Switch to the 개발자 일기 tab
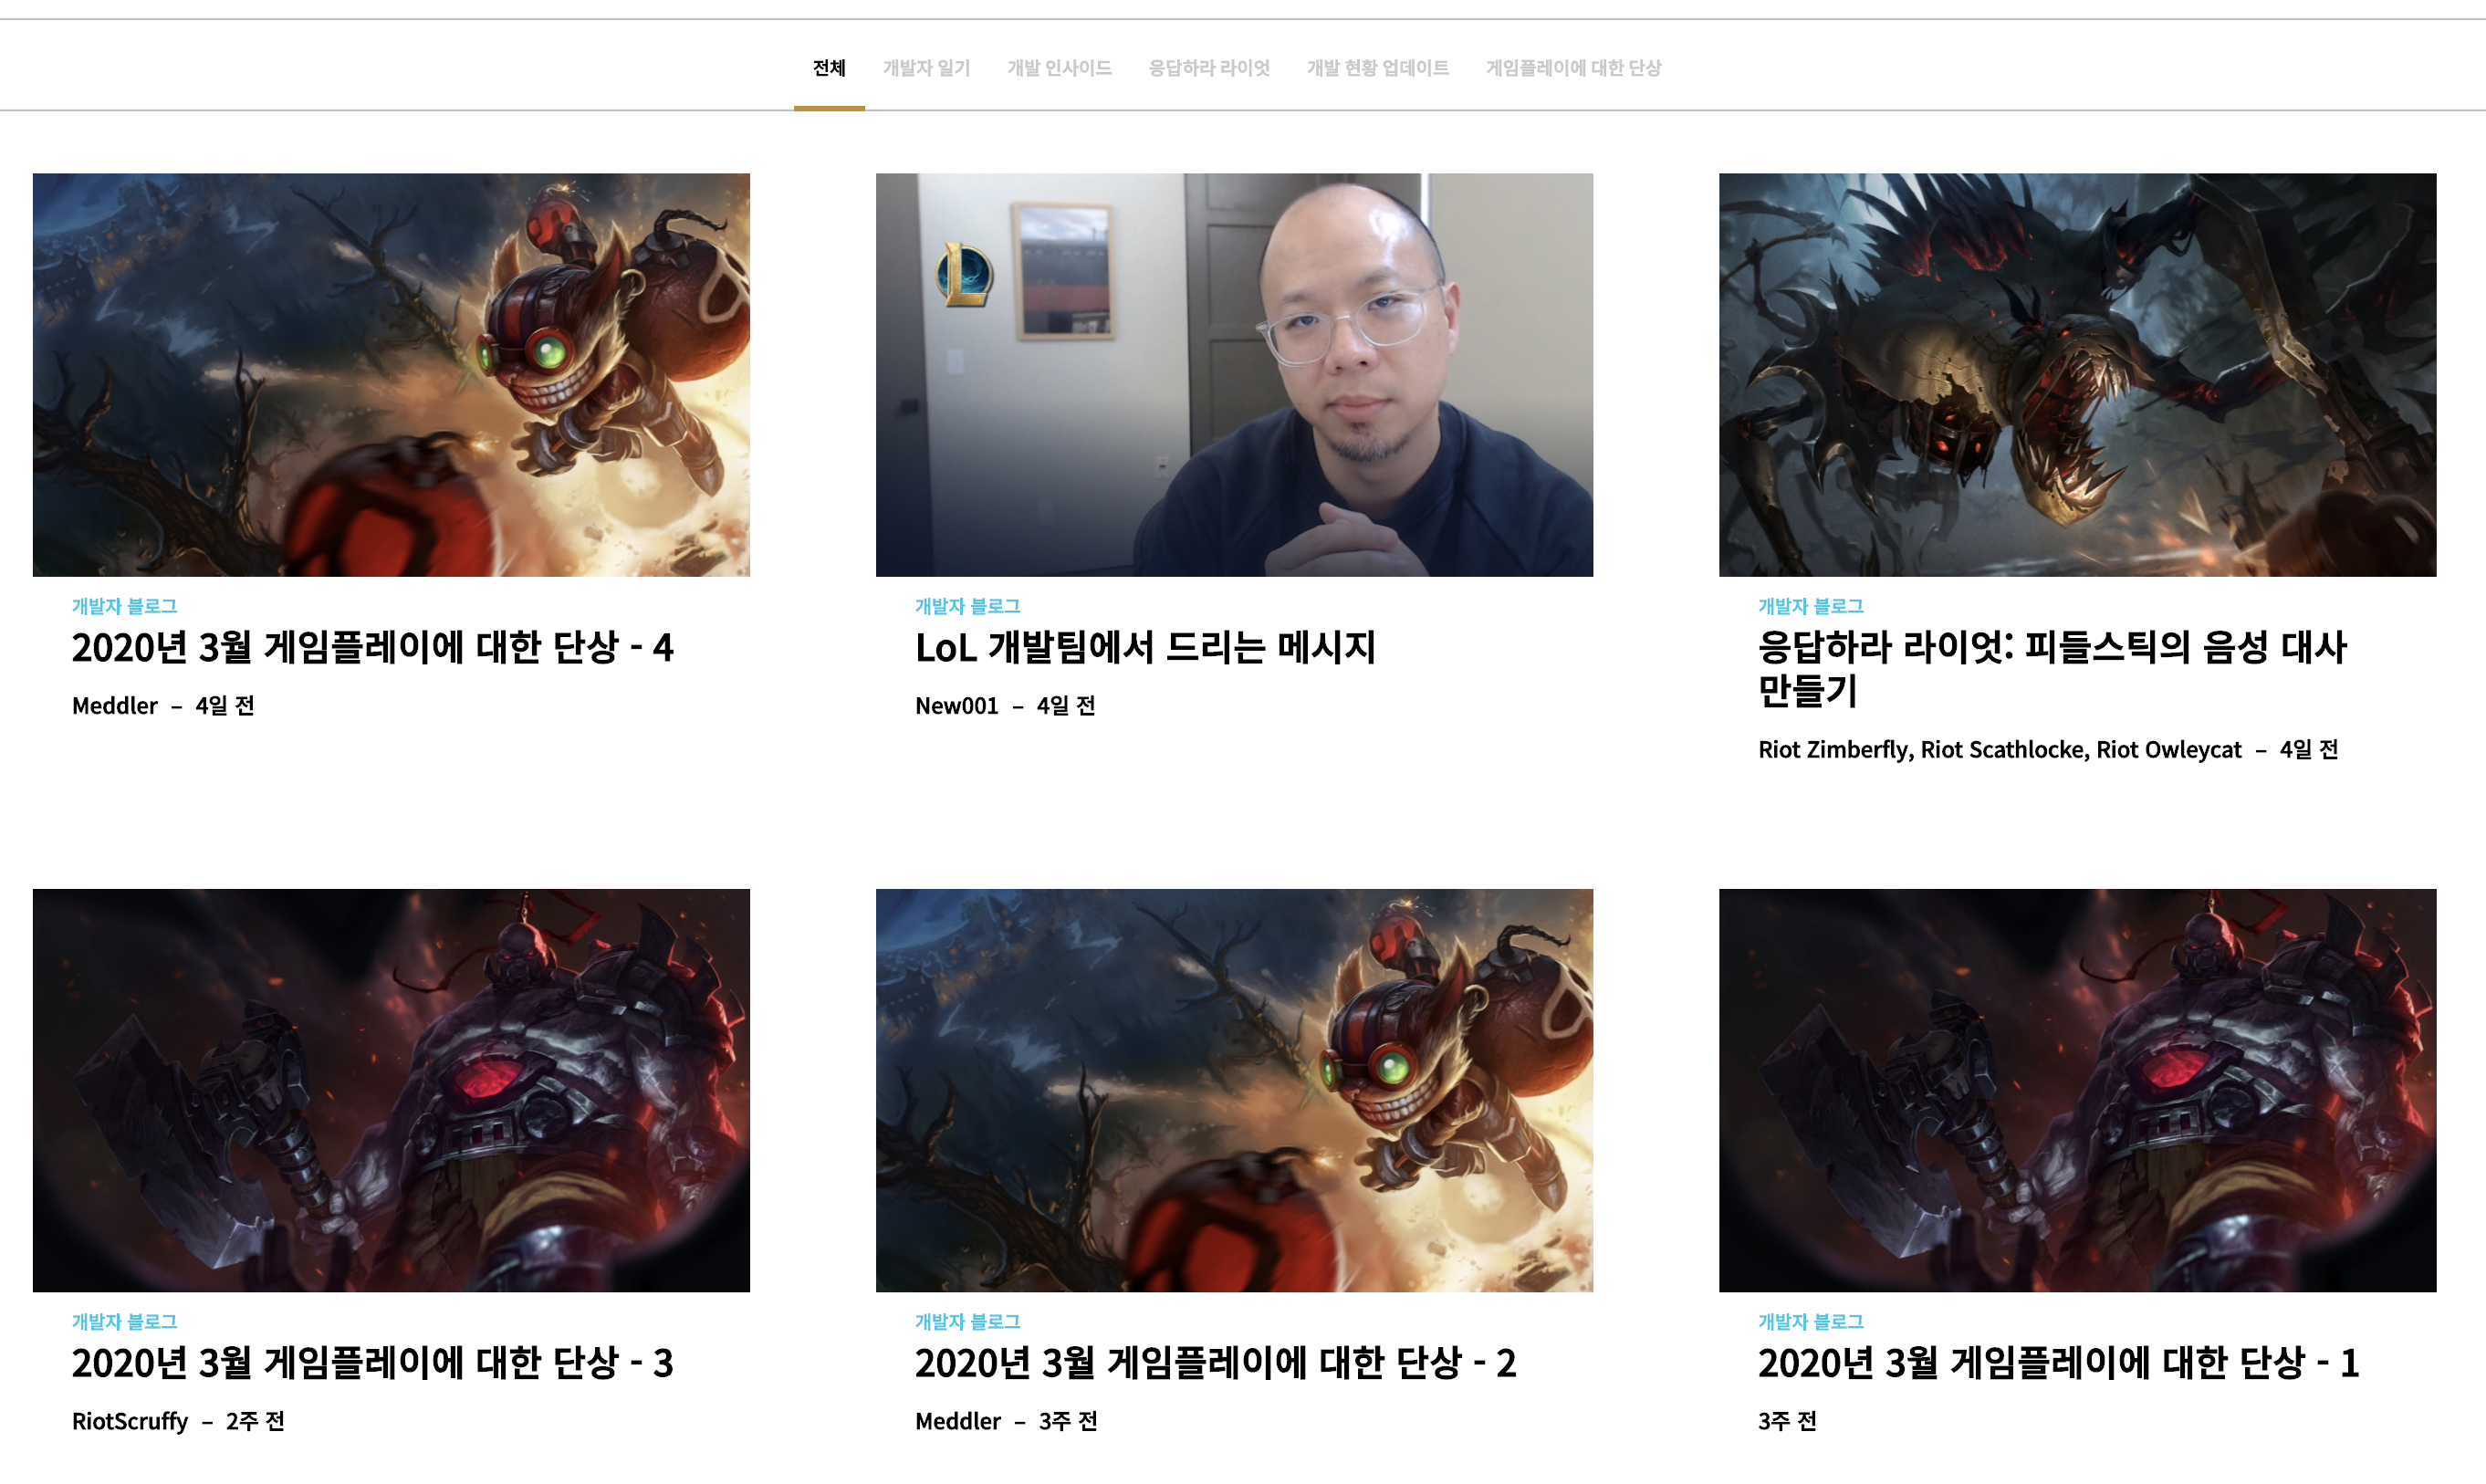 926,68
